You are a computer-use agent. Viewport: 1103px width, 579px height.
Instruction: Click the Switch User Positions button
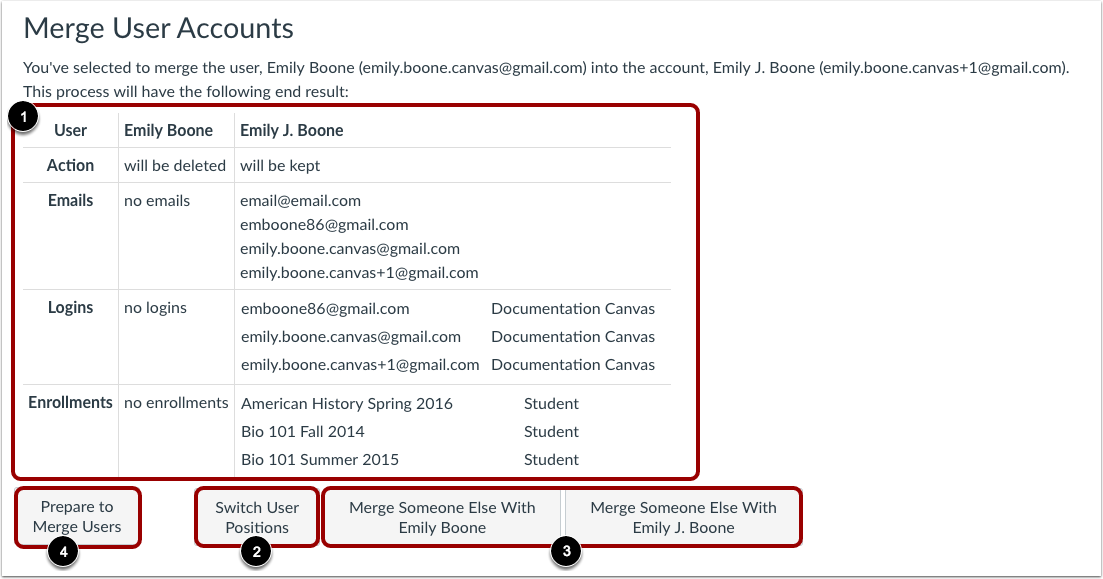tap(256, 516)
